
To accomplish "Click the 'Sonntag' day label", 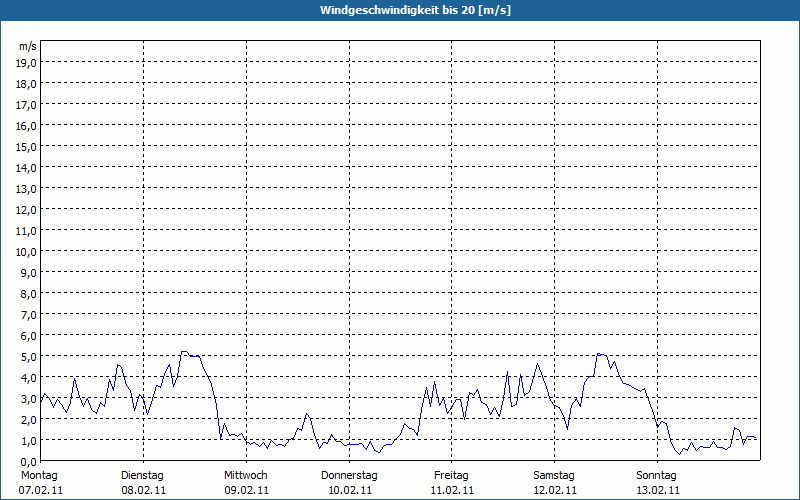I will point(657,476).
